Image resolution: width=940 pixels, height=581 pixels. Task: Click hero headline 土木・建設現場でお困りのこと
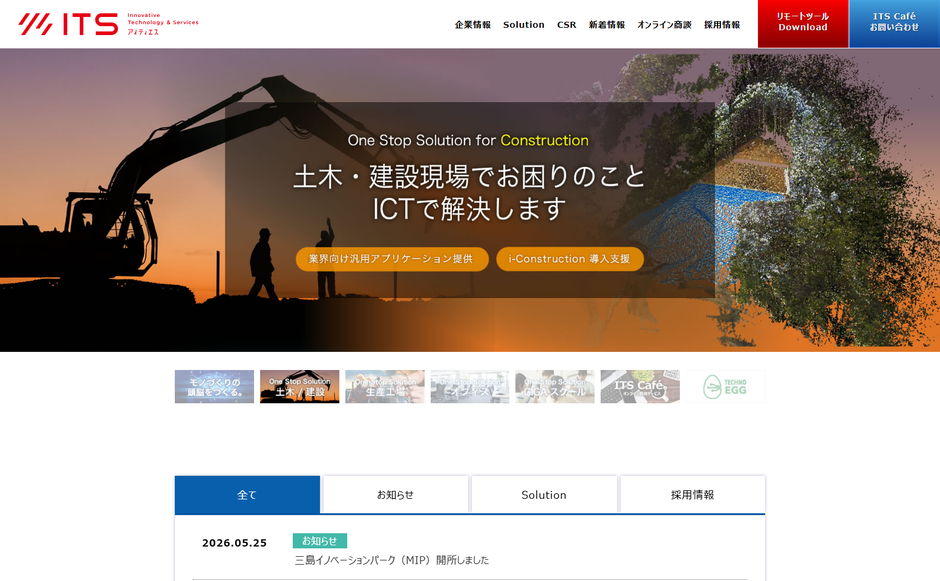[469, 177]
